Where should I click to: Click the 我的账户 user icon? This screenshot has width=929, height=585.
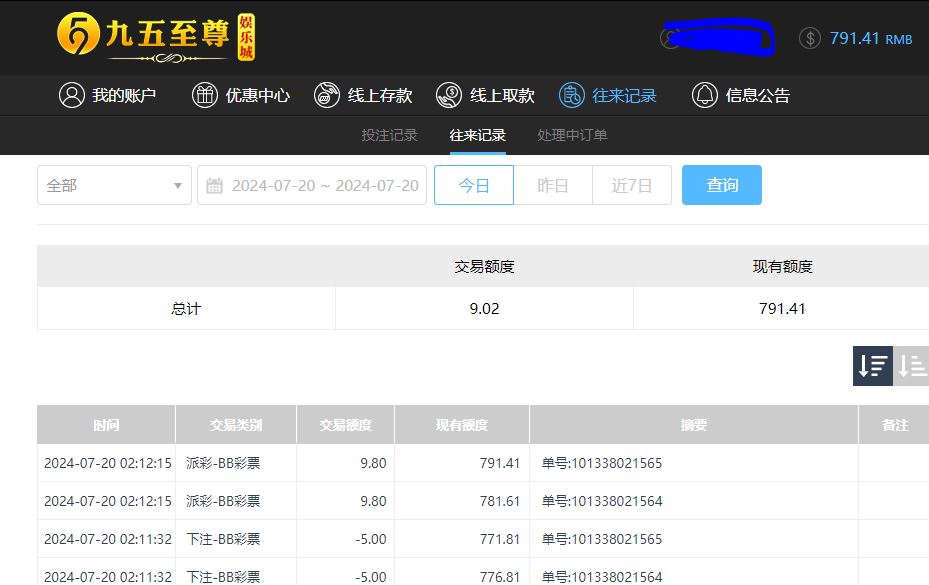tap(71, 95)
